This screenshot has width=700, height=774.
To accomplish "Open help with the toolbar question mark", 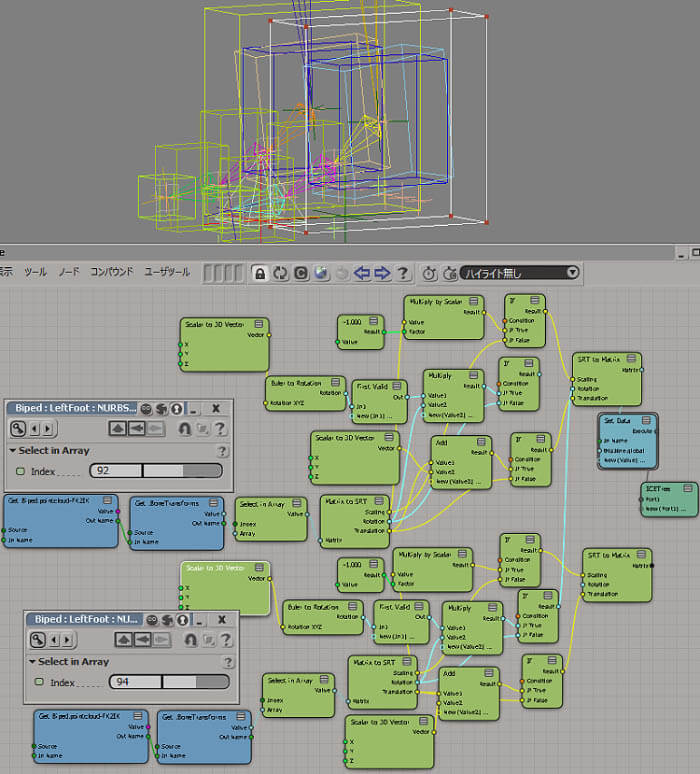I will pos(403,273).
